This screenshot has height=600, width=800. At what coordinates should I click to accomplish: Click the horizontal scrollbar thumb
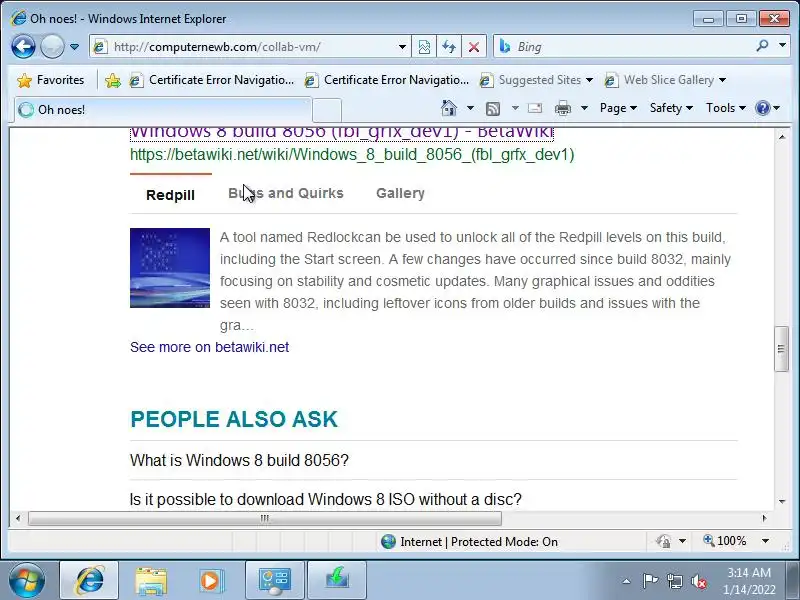pos(265,518)
